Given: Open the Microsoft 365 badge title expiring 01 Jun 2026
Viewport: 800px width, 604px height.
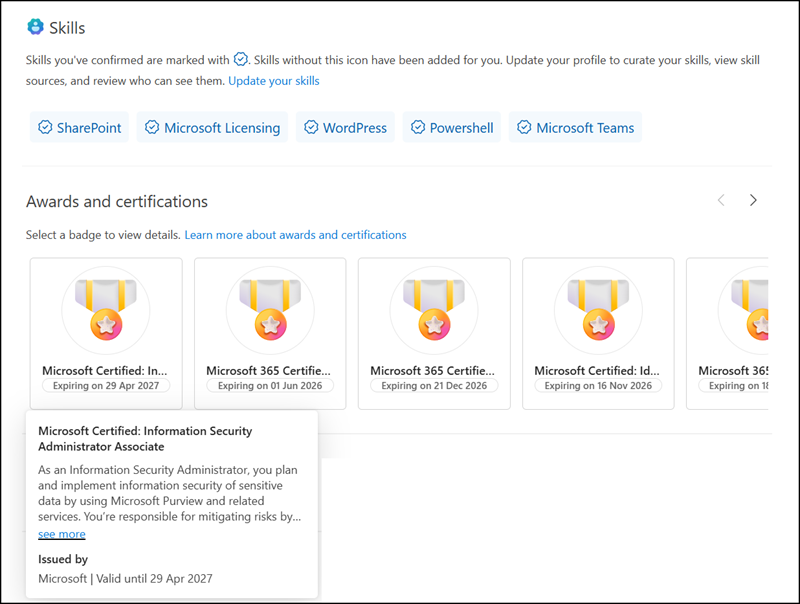Looking at the screenshot, I should [268, 370].
